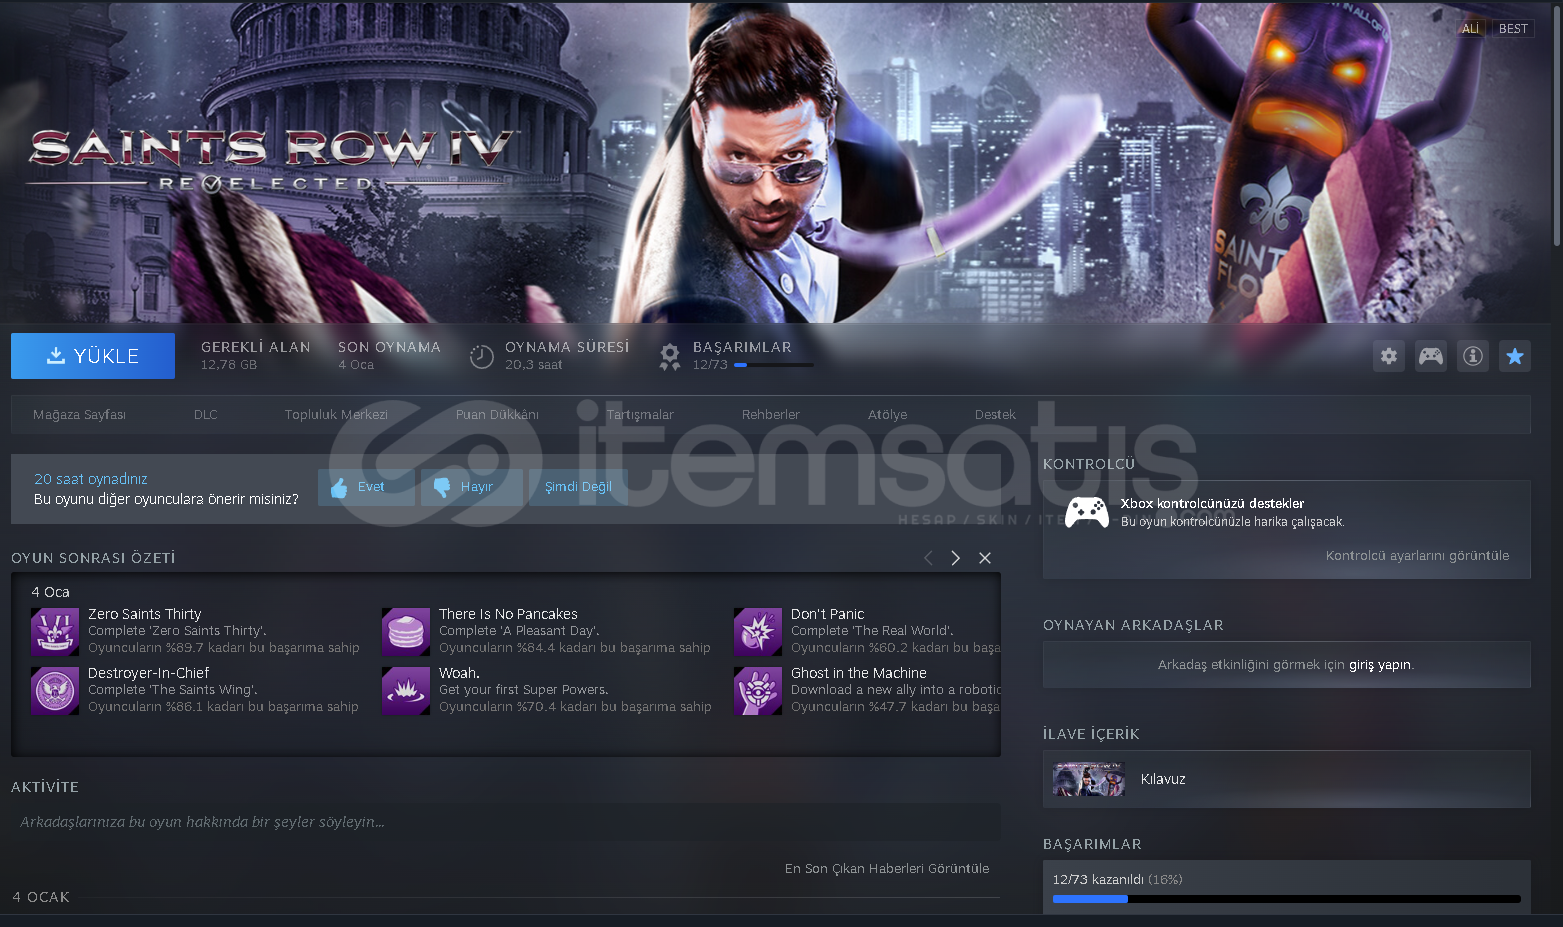Image resolution: width=1563 pixels, height=927 pixels.
Task: Open Don't Panic achievement icon
Action: [x=758, y=632]
